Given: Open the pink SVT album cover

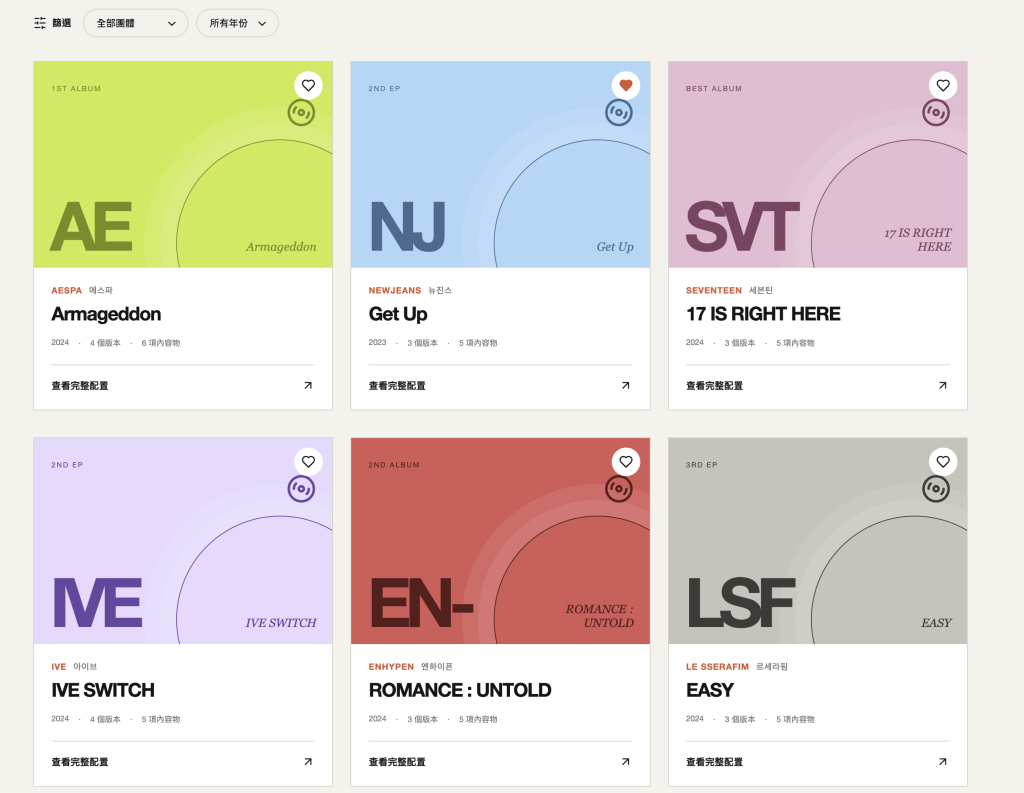Looking at the screenshot, I should click(x=818, y=165).
